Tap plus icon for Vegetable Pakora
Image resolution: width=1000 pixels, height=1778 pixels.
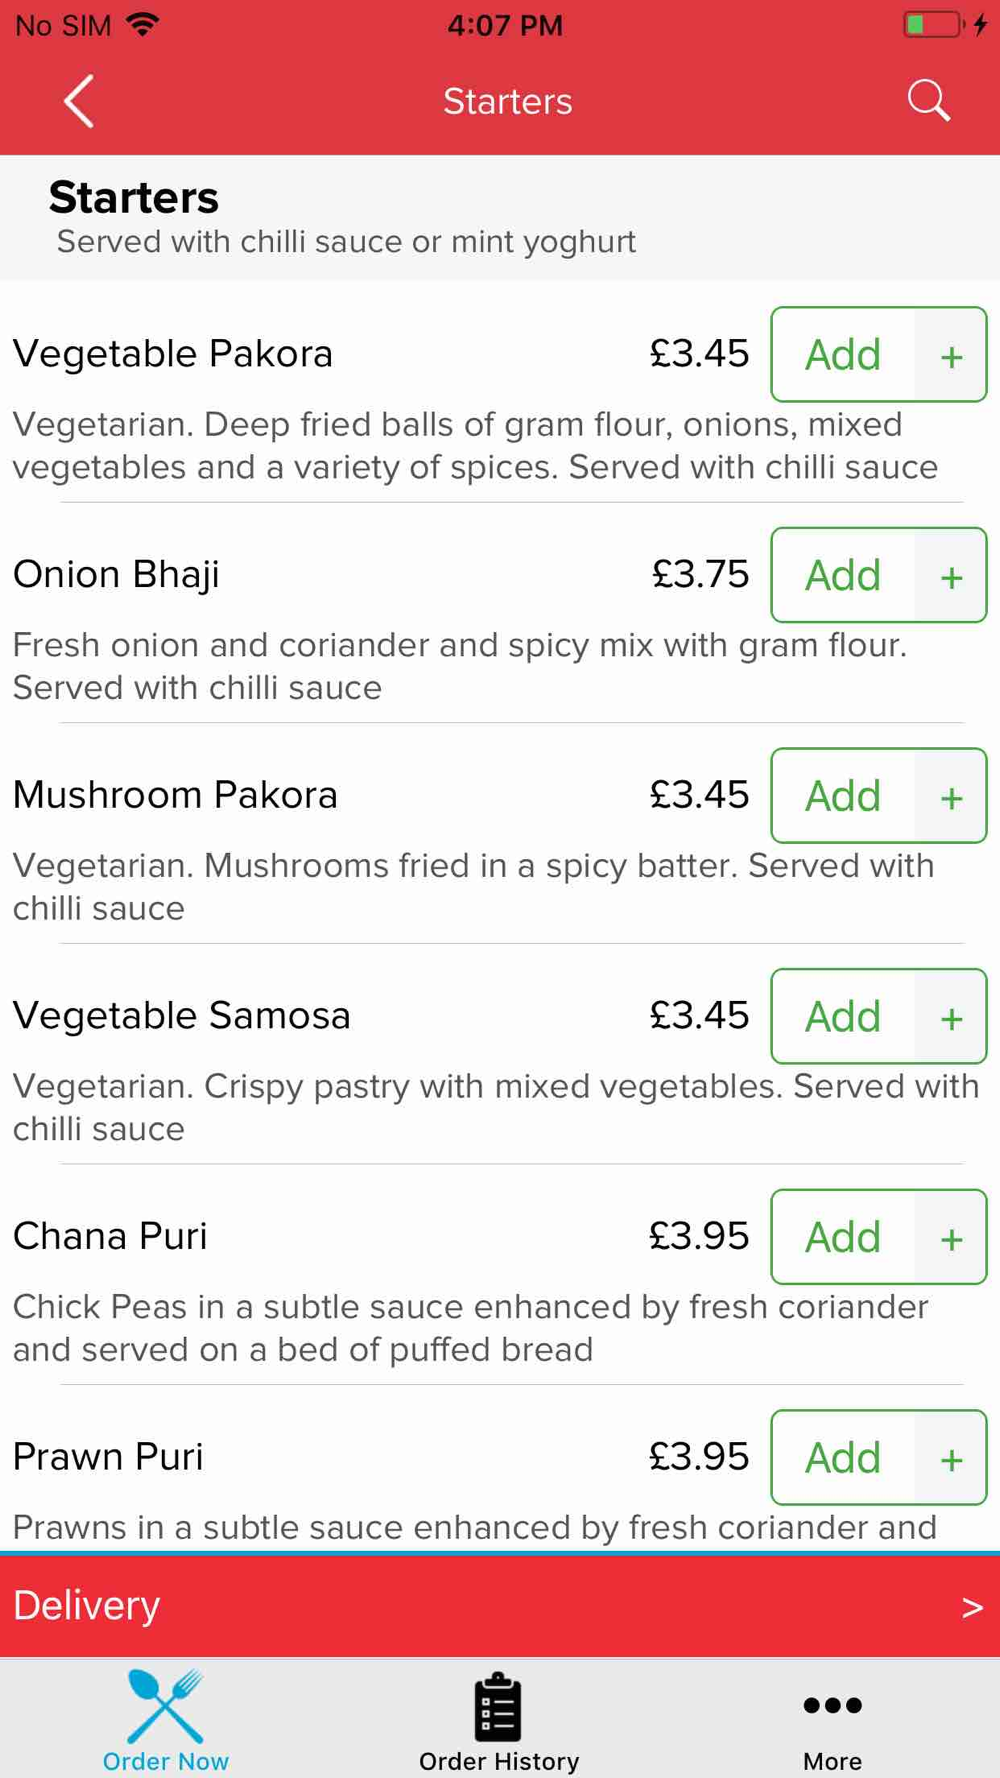click(951, 356)
